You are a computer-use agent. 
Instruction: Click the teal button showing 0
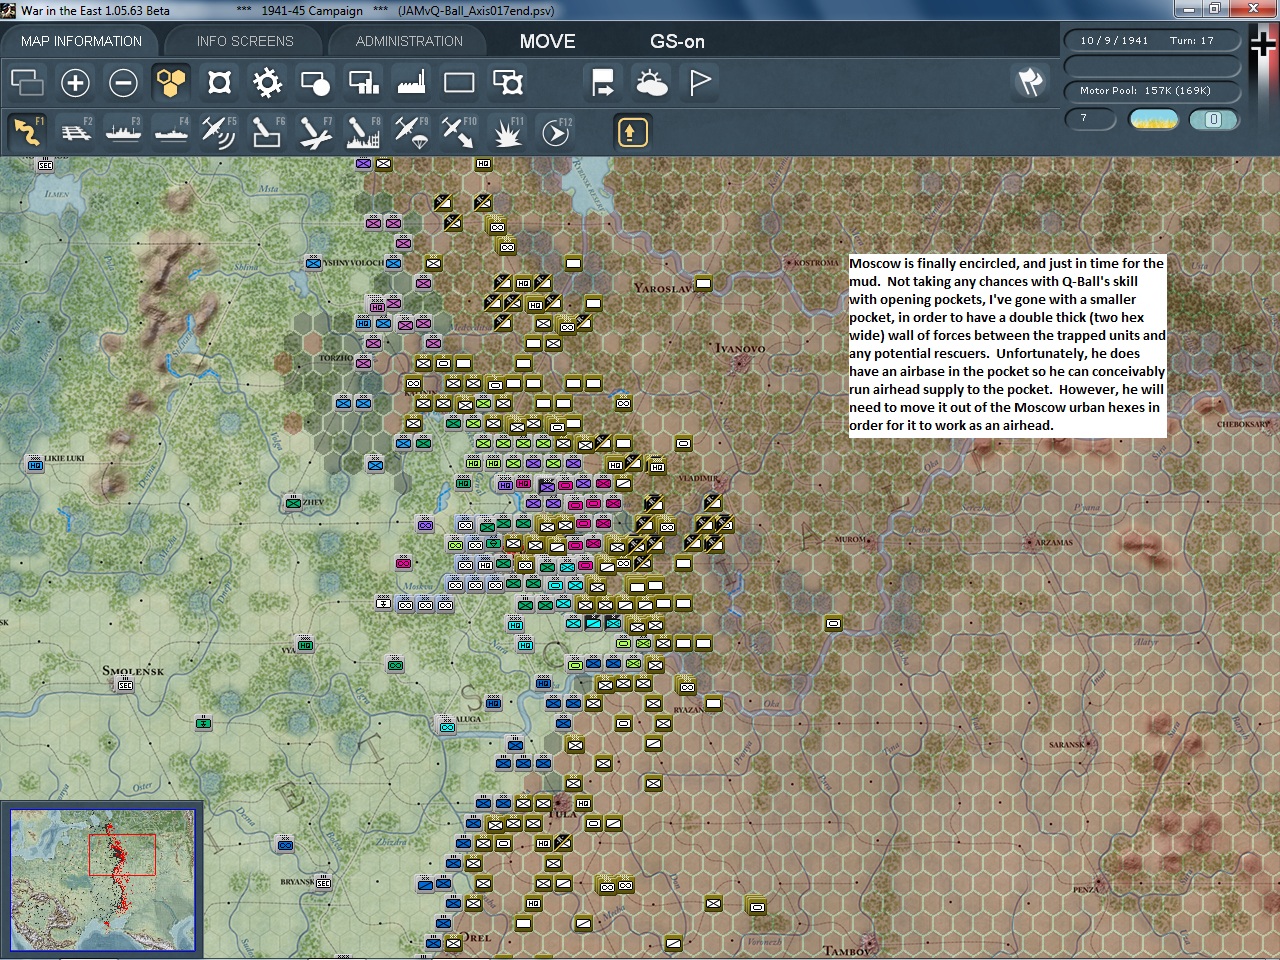click(1213, 119)
